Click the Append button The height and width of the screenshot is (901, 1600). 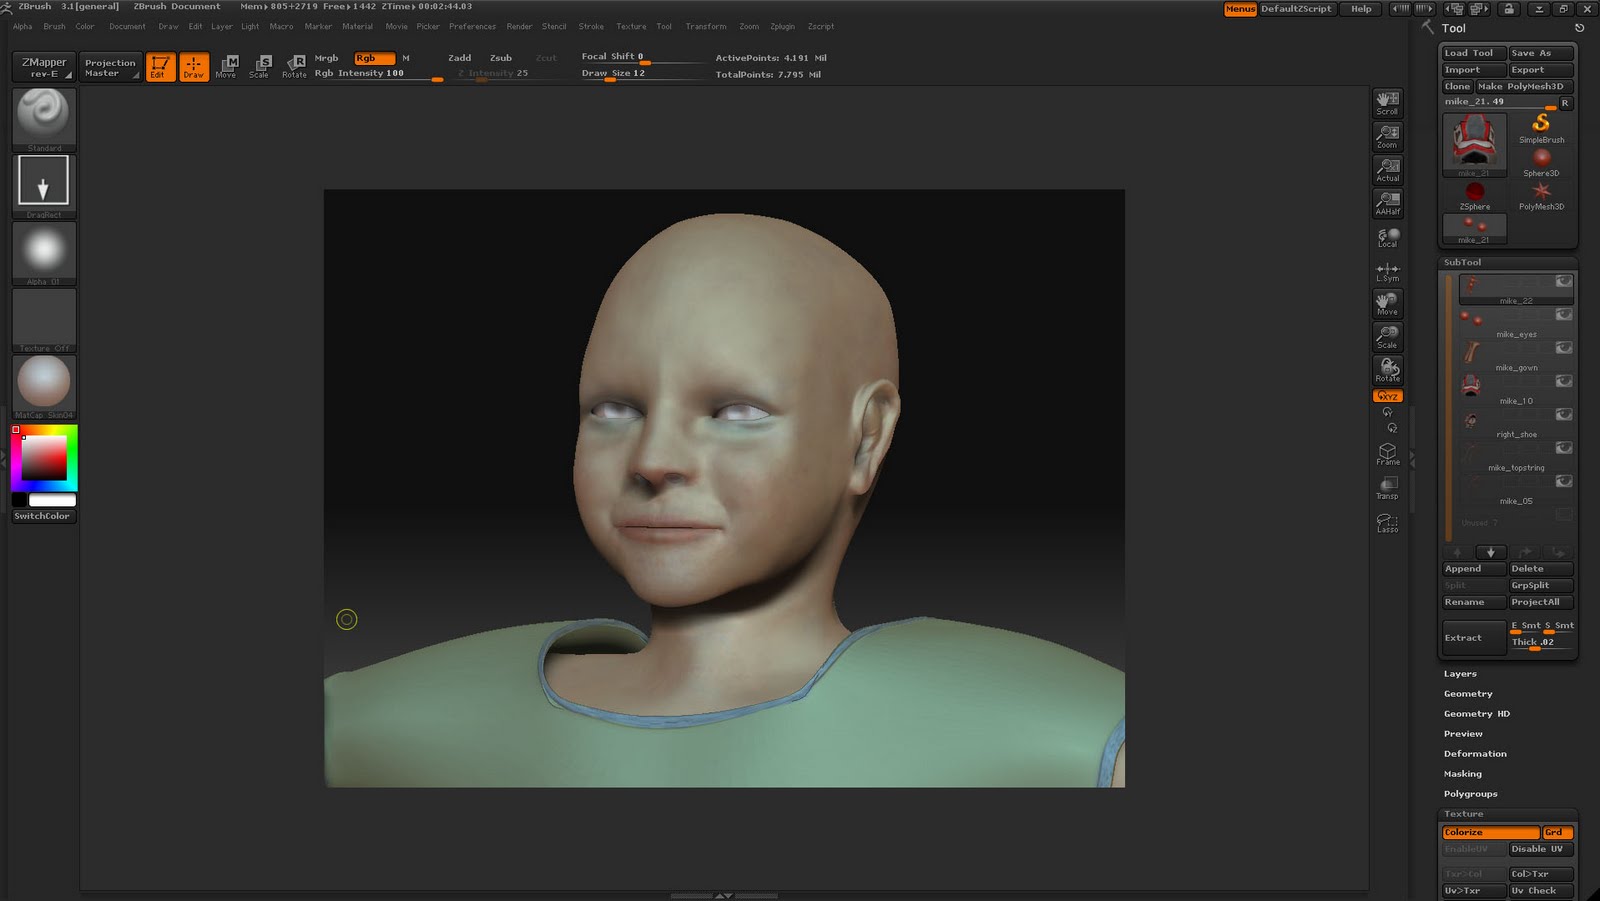(x=1473, y=569)
